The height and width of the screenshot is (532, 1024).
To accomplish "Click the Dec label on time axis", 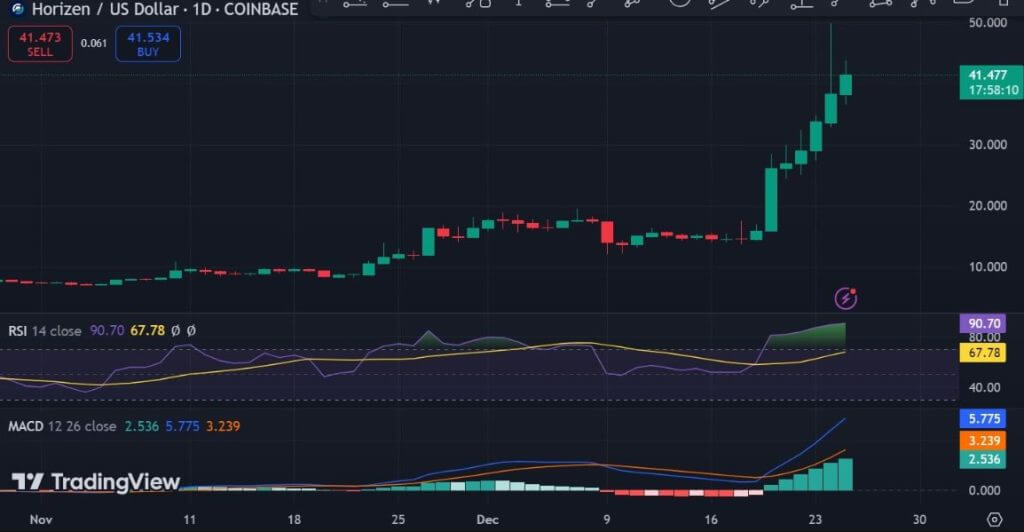I will (x=488, y=520).
